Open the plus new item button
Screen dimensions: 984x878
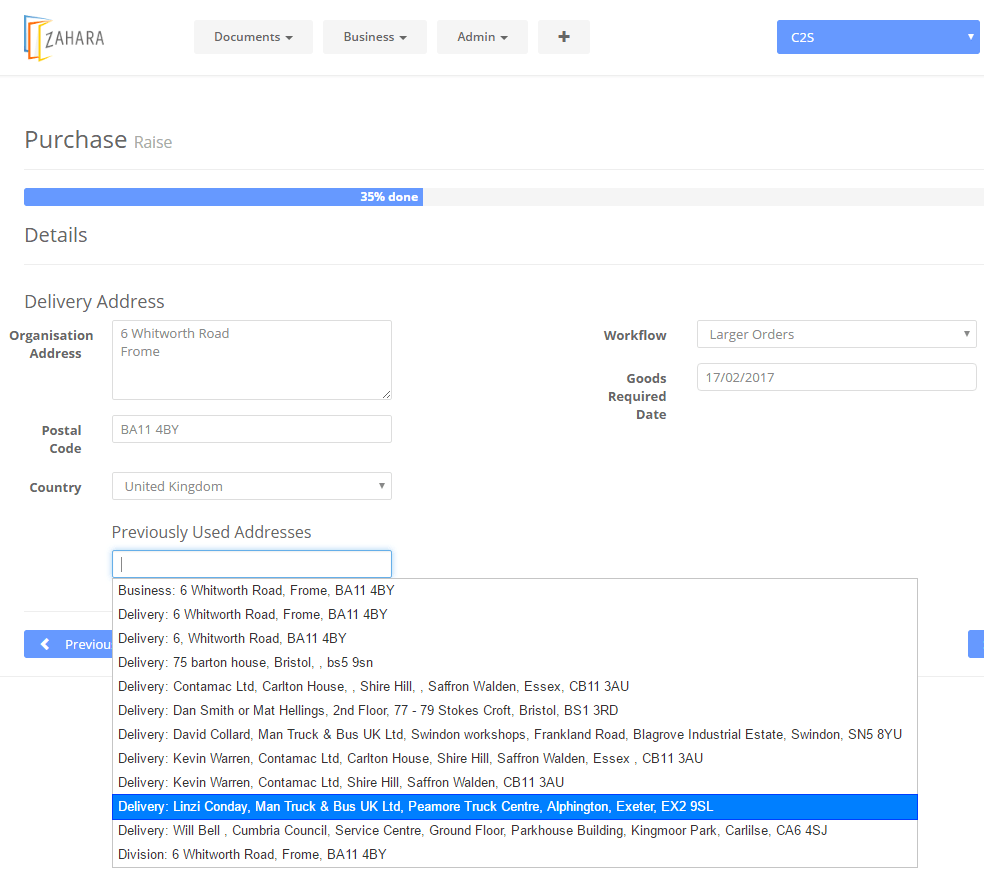pos(564,37)
